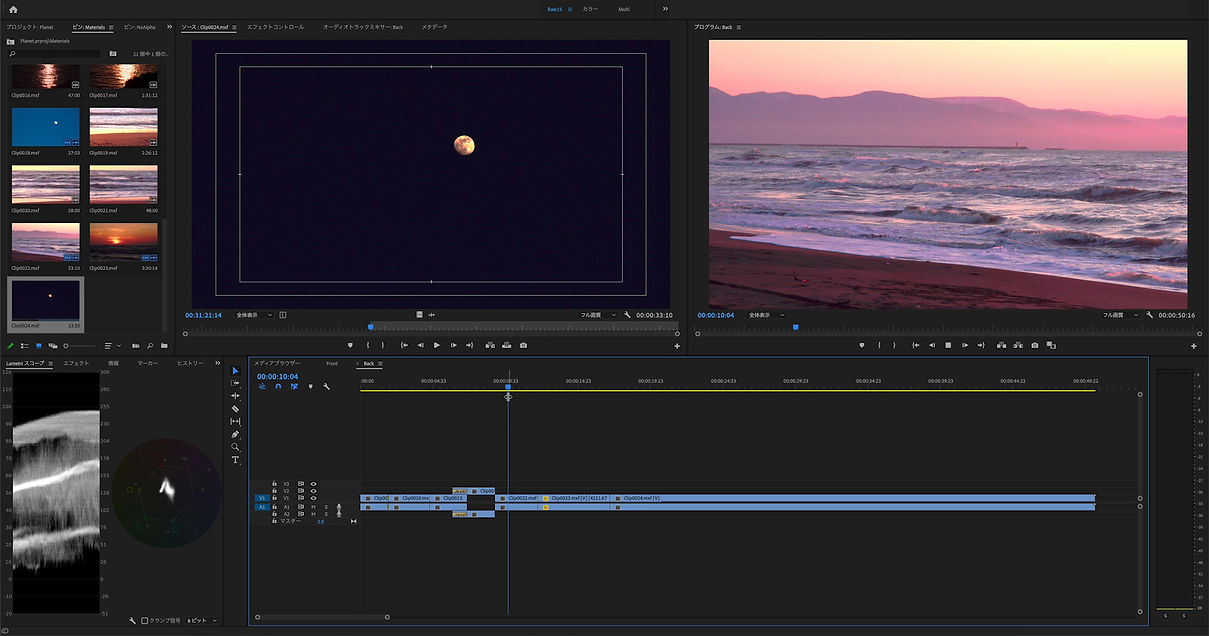Switch project panel to list view
1209x636 pixels.
point(25,346)
